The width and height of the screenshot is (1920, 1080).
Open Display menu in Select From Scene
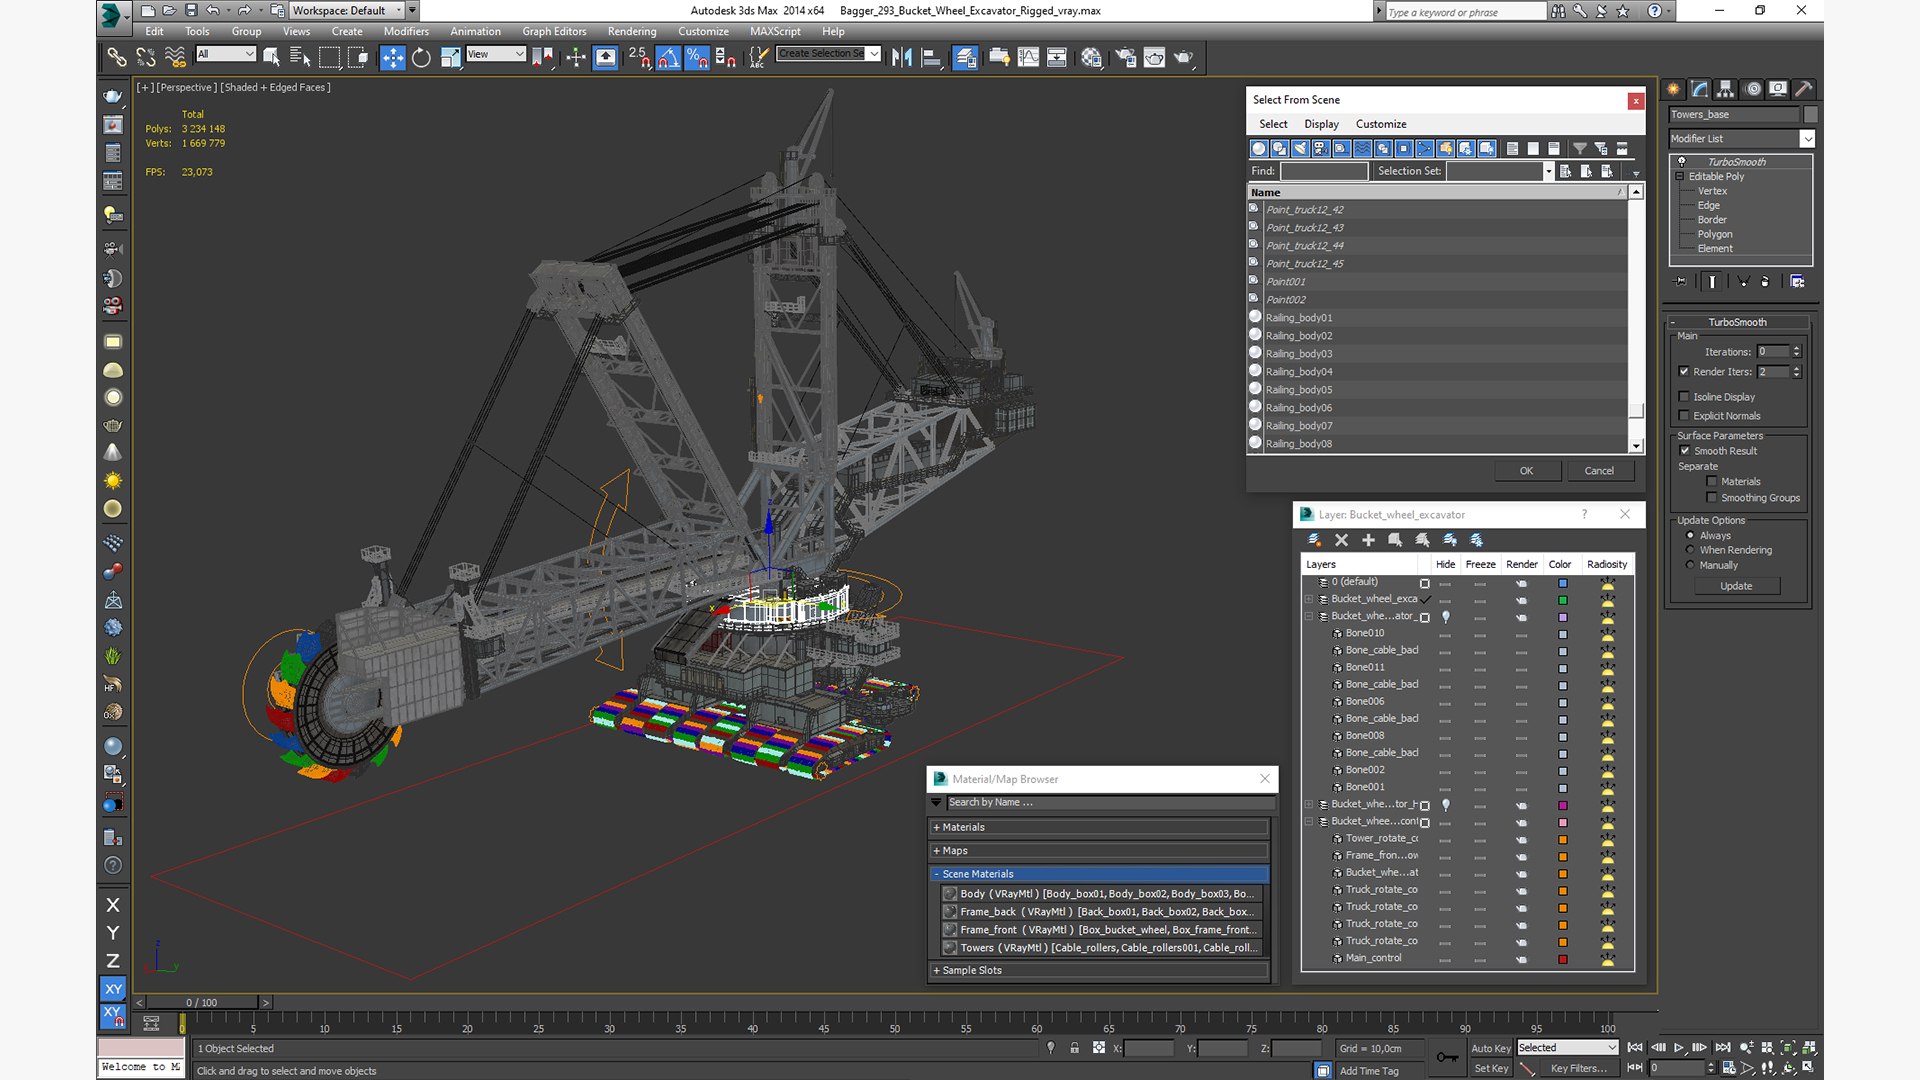[x=1321, y=124]
